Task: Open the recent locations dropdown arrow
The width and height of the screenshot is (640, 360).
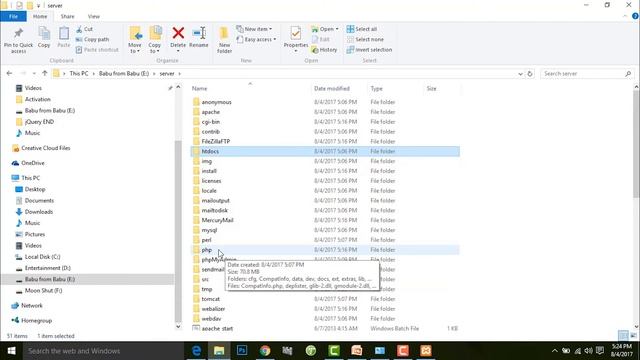Action: pos(34,73)
